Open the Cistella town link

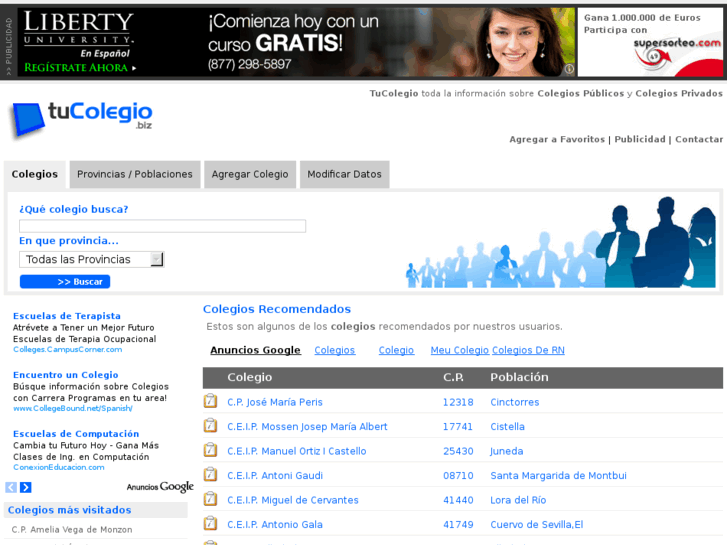point(507,427)
